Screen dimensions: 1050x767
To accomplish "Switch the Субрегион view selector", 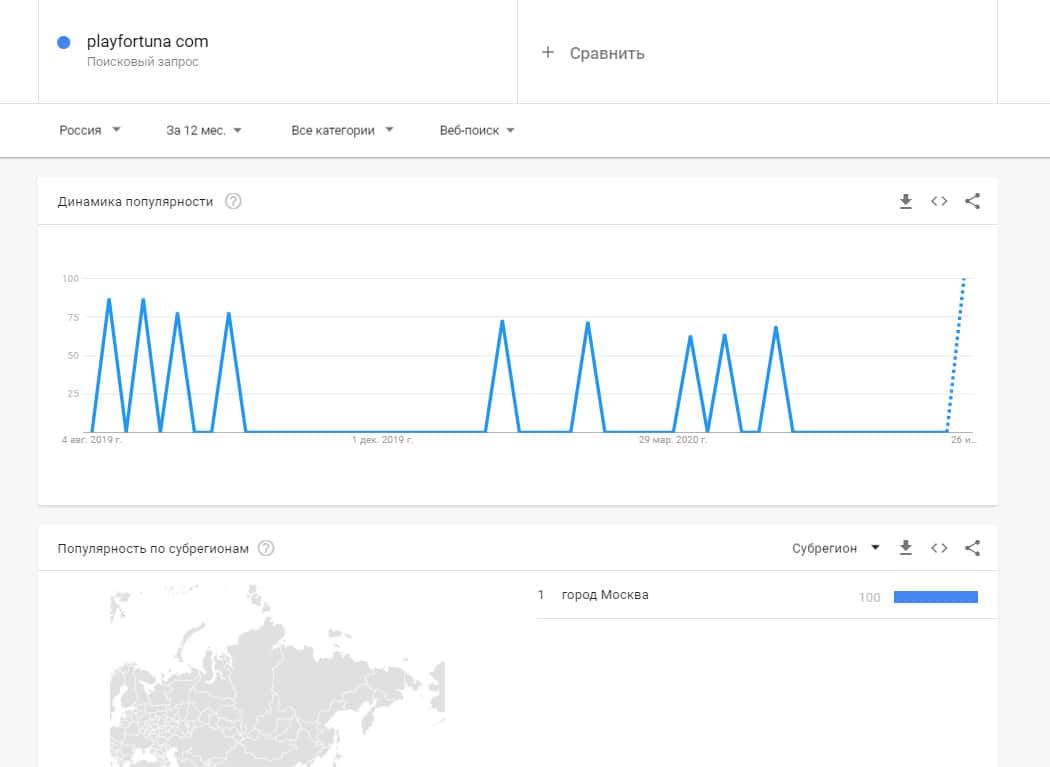I will click(836, 548).
